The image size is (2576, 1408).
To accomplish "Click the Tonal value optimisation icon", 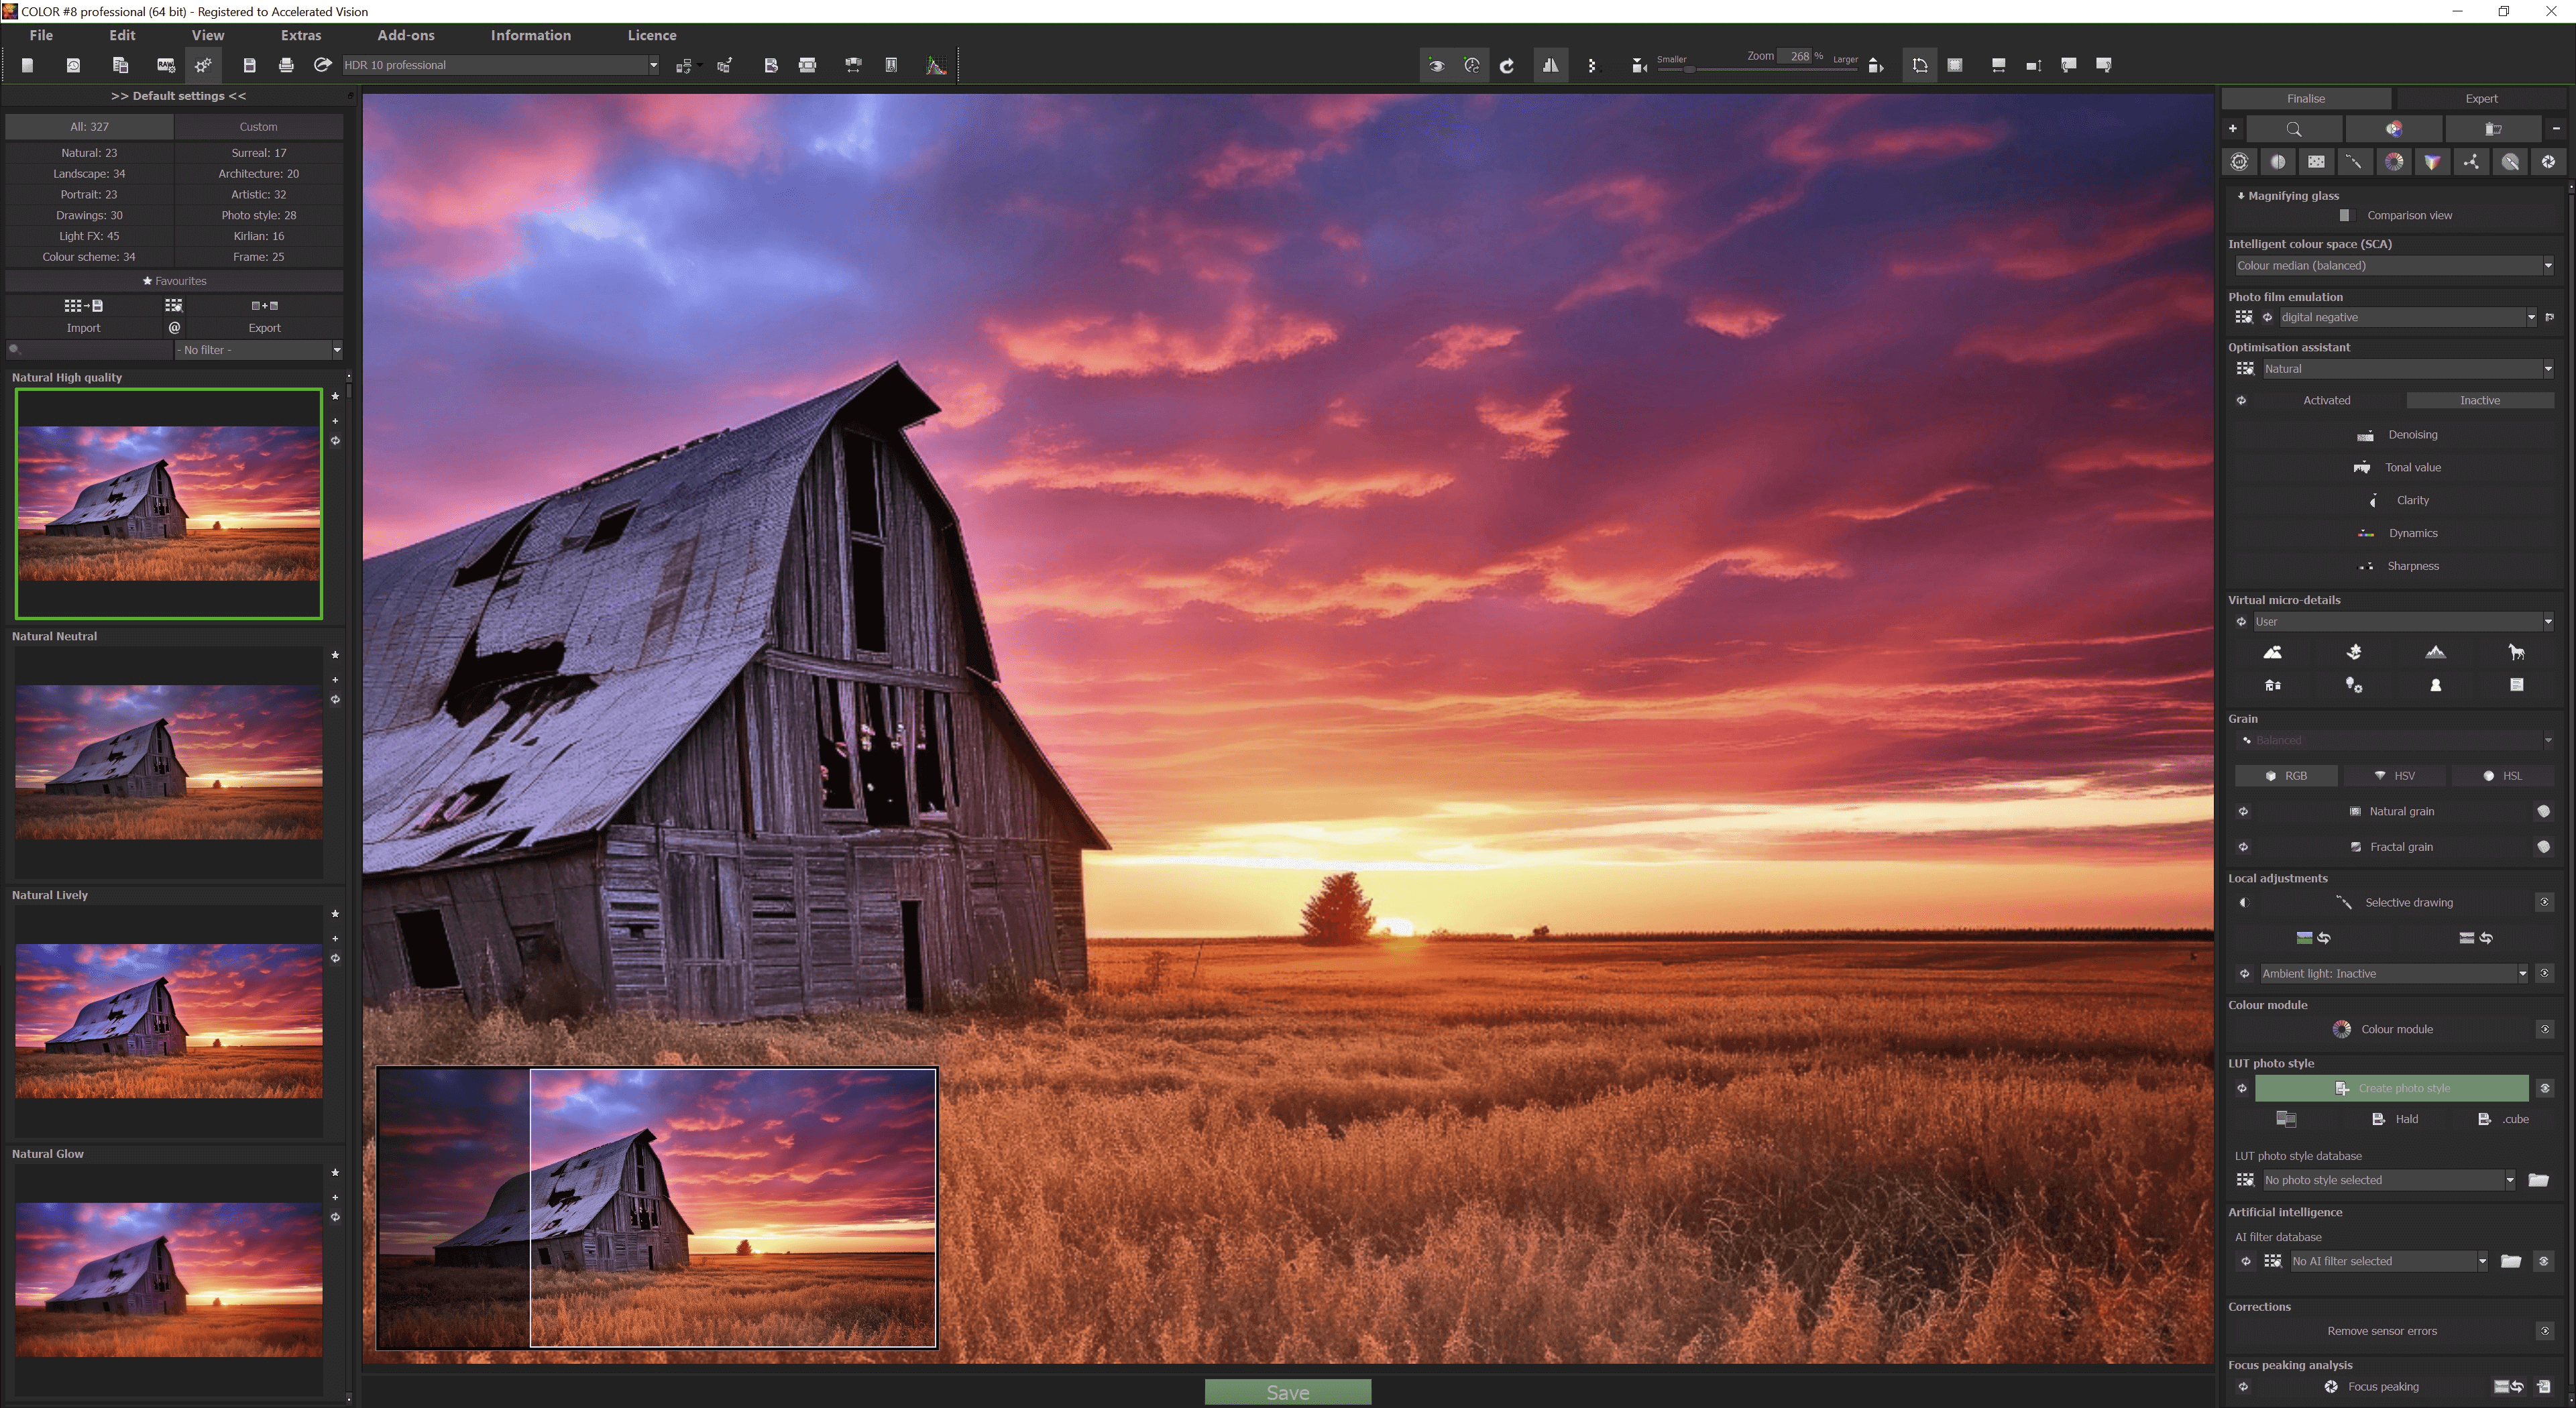I will [x=2362, y=468].
